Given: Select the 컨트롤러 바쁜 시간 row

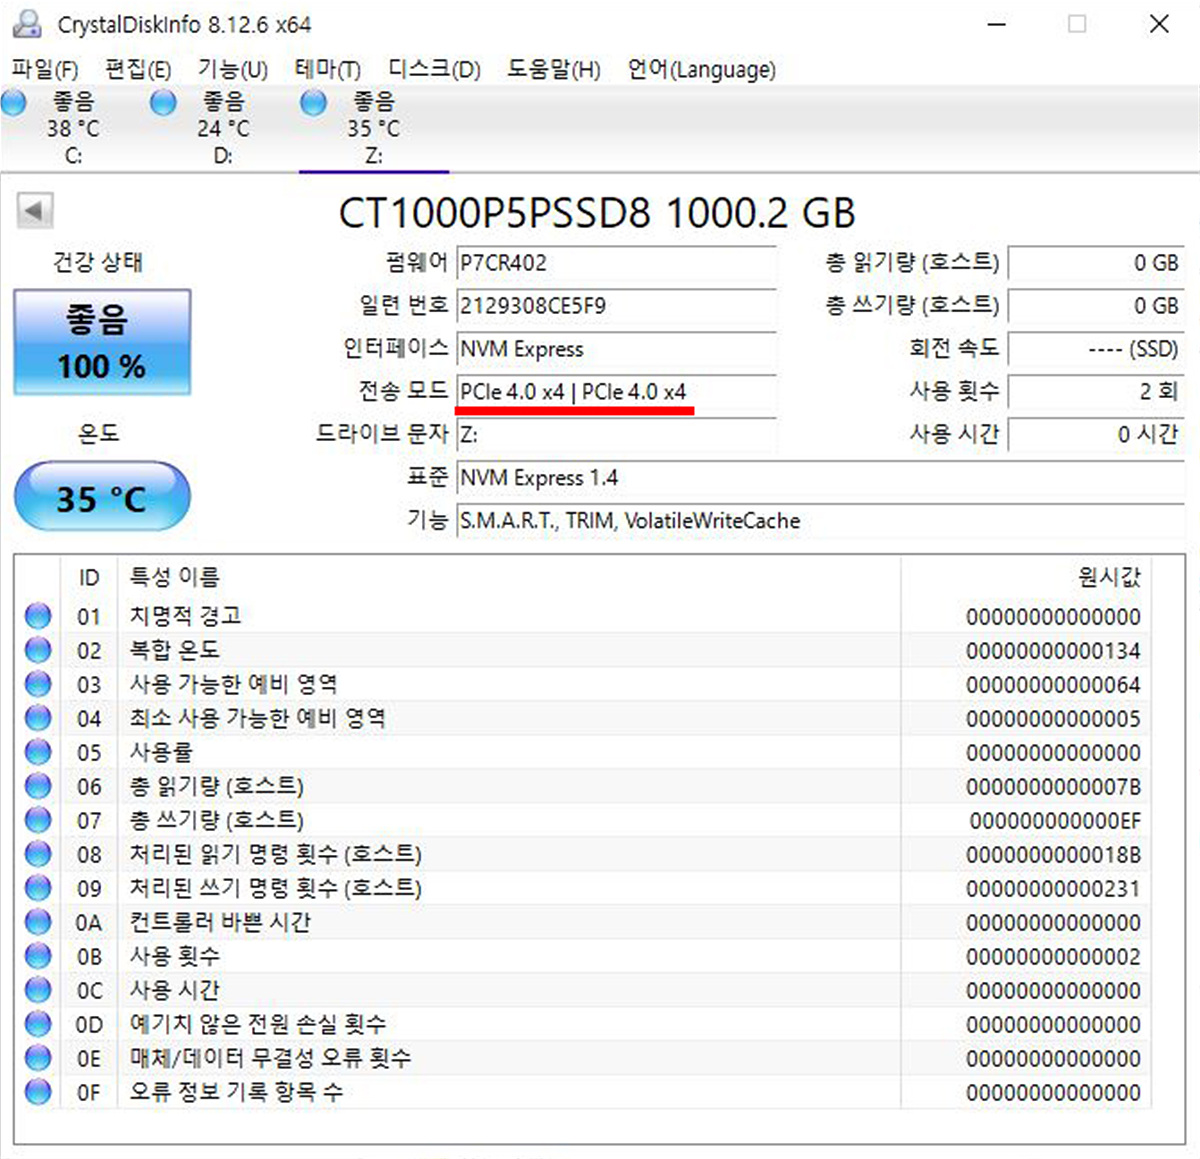Looking at the screenshot, I should (583, 922).
